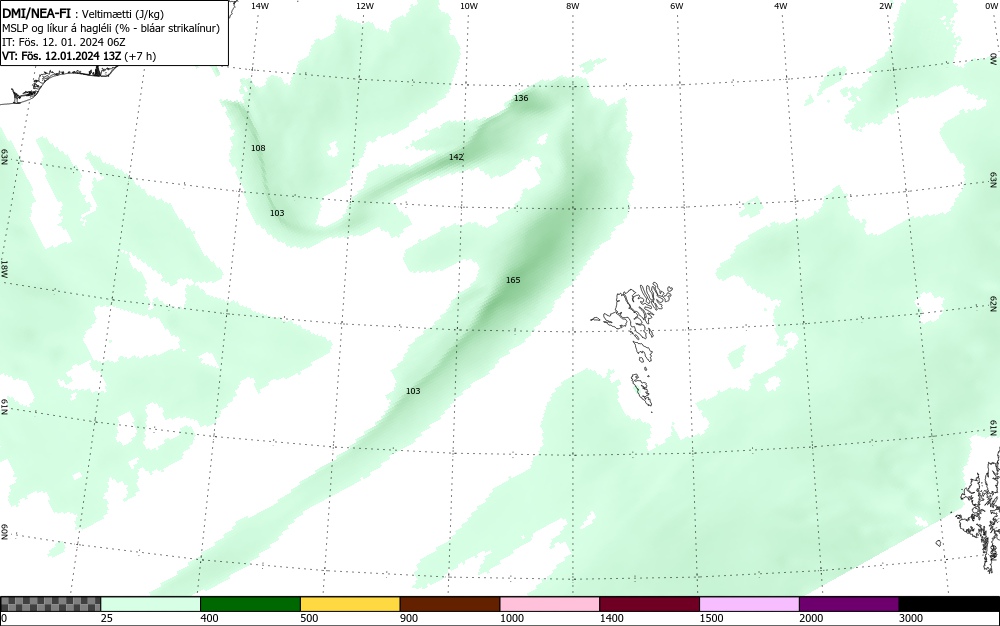Click the Shetland coastline outline
The image size is (1000, 626).
[980, 509]
